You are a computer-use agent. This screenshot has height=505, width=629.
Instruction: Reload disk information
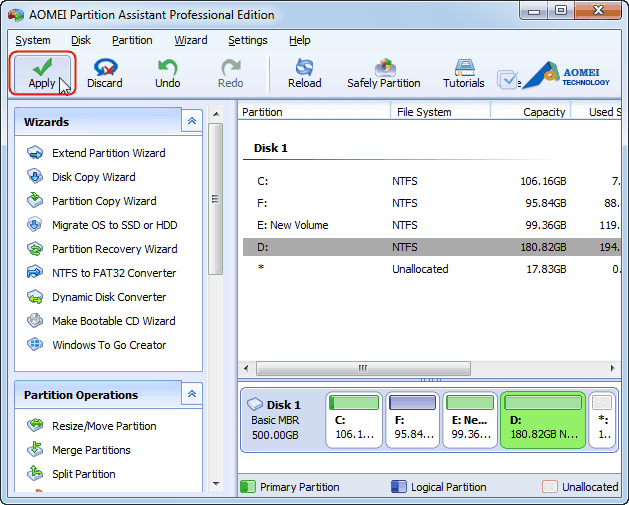pyautogui.click(x=304, y=73)
